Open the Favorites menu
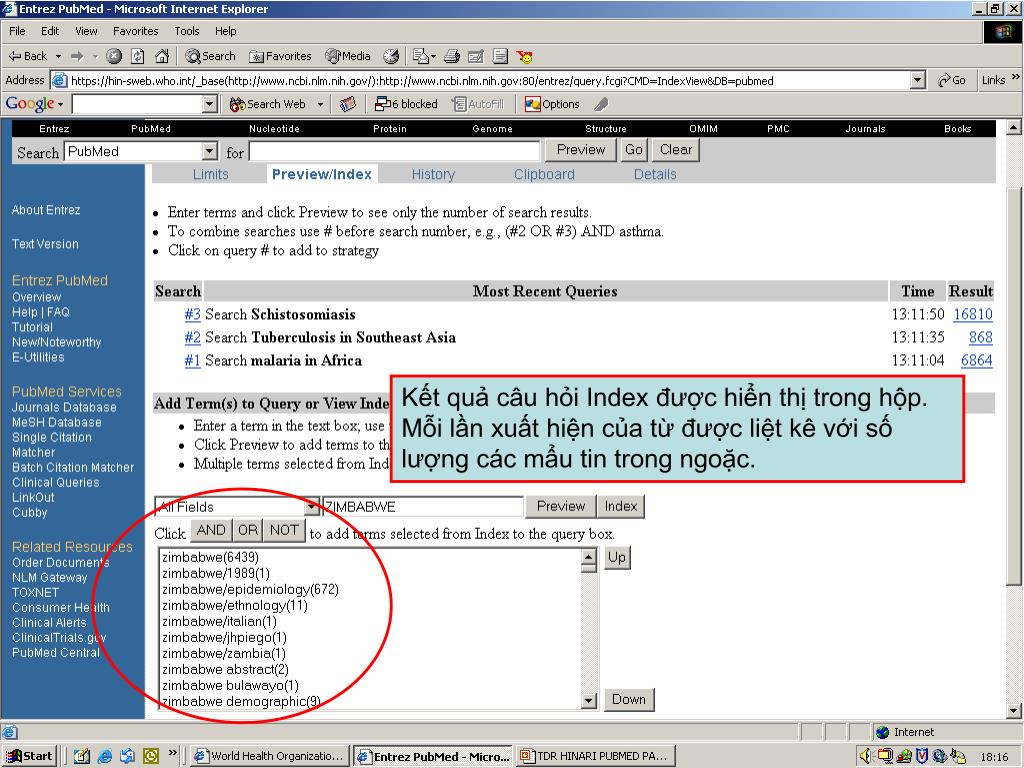Screen dimensions: 1024x768 (x=136, y=31)
